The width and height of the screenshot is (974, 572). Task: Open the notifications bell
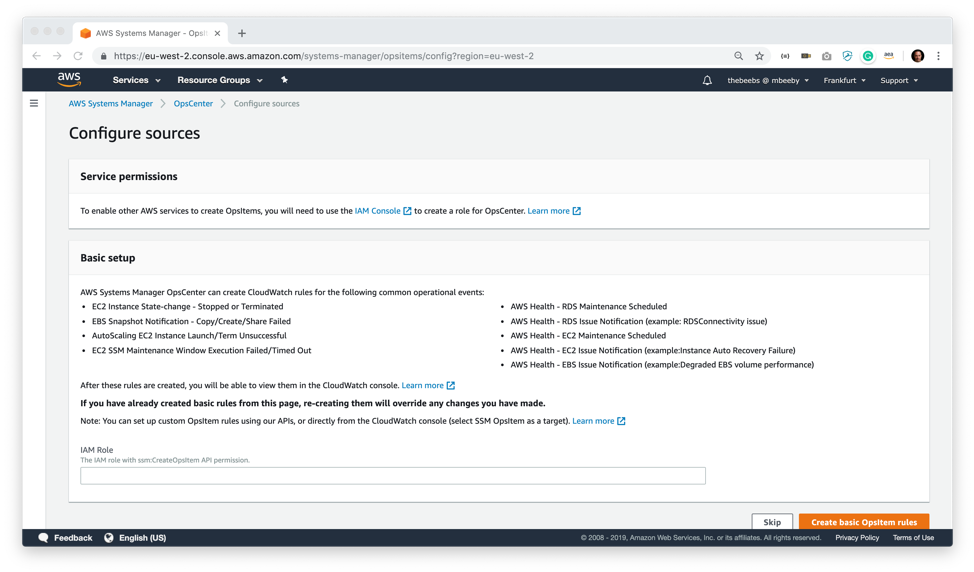point(707,80)
